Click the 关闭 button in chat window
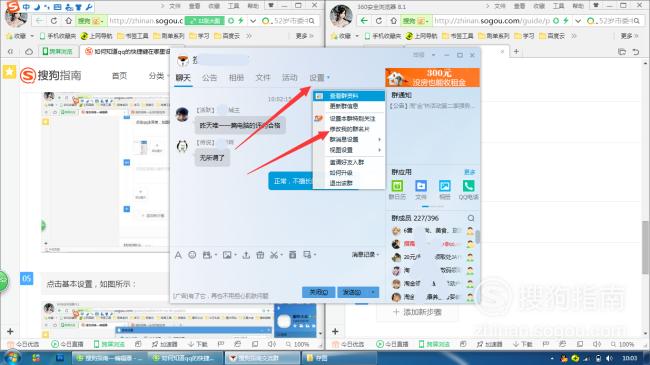The height and width of the screenshot is (365, 650). [318, 292]
